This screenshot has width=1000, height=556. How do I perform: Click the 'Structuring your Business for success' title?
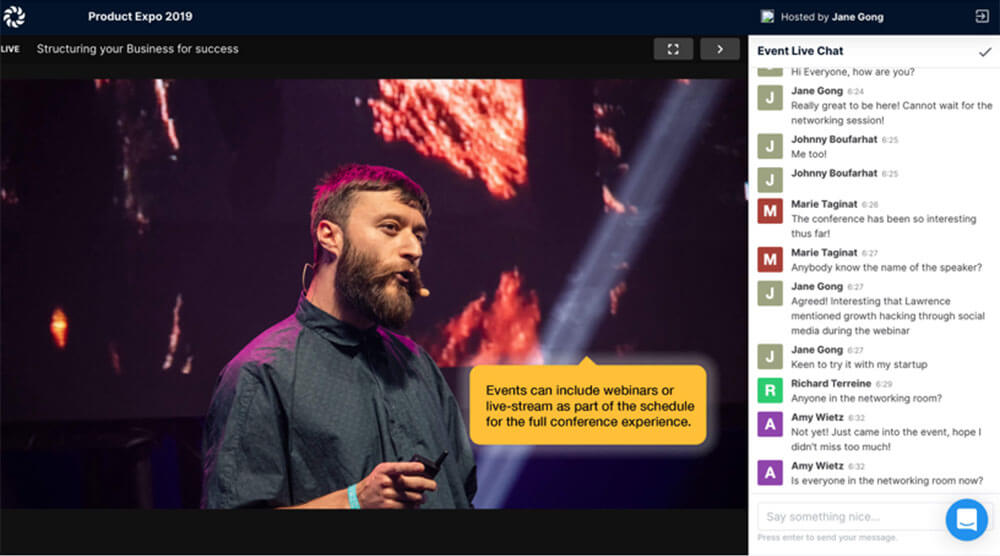point(137,49)
